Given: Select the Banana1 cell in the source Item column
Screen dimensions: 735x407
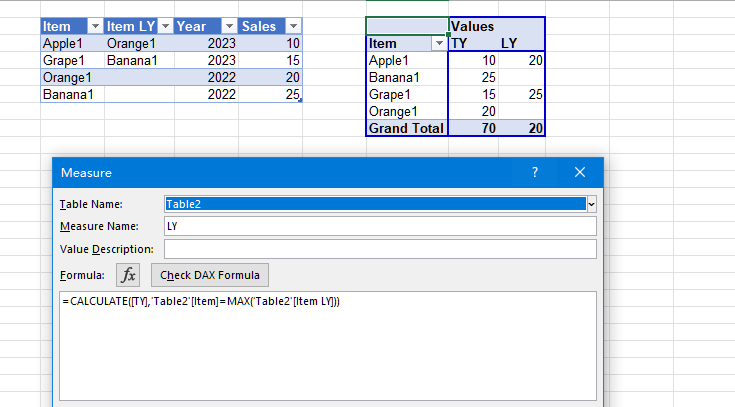Looking at the screenshot, I should 73,95.
